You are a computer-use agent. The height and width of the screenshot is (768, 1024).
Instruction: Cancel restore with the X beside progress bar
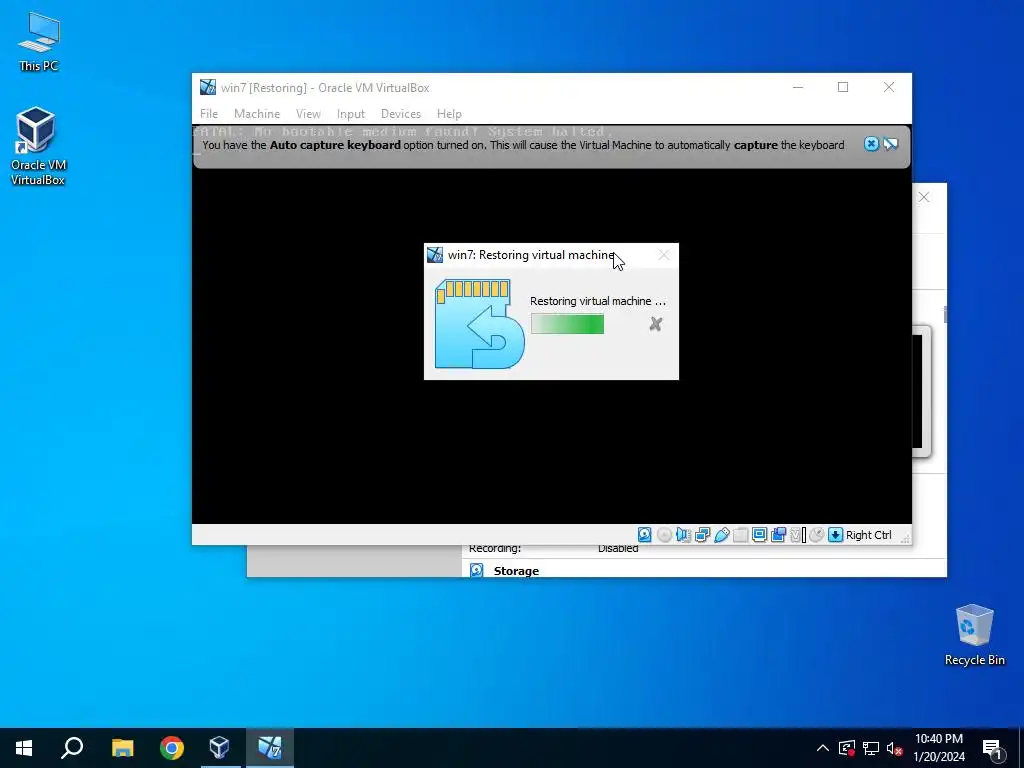pyautogui.click(x=656, y=324)
